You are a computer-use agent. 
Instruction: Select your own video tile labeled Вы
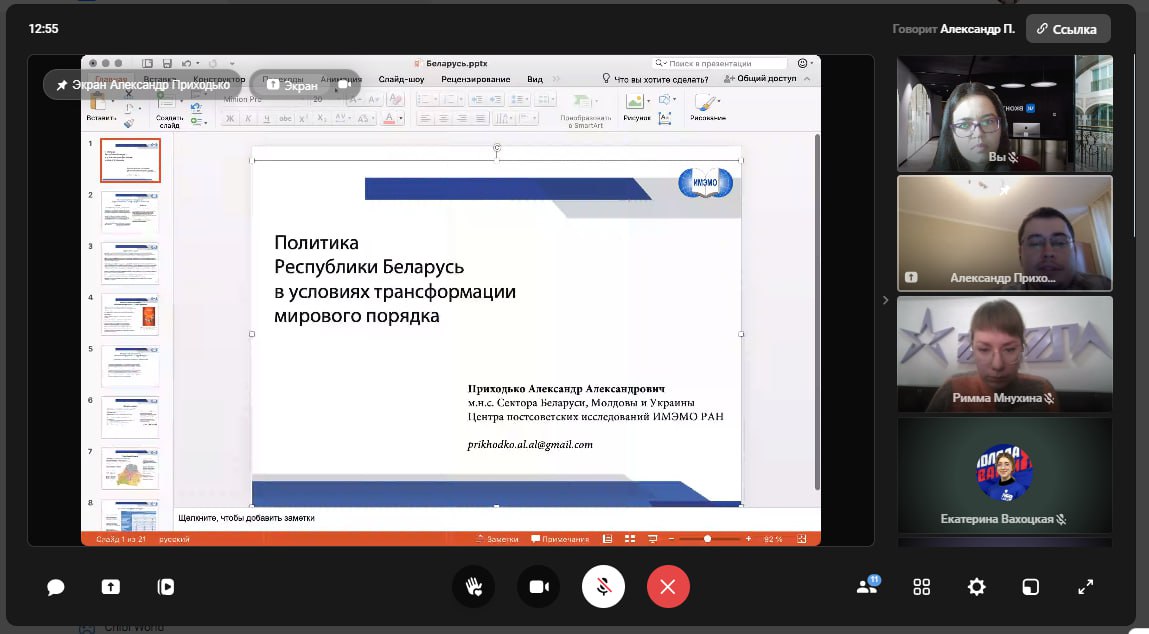click(1005, 114)
